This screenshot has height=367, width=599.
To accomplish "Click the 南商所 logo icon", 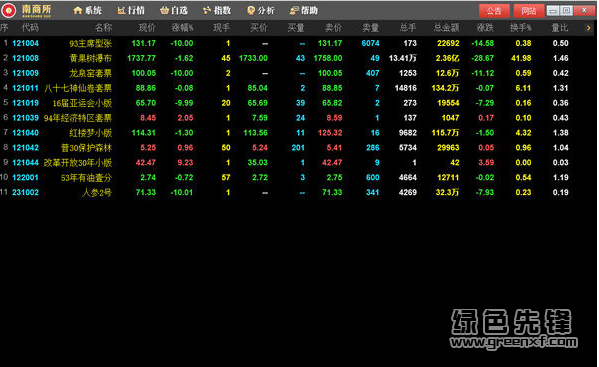I will [x=8, y=10].
